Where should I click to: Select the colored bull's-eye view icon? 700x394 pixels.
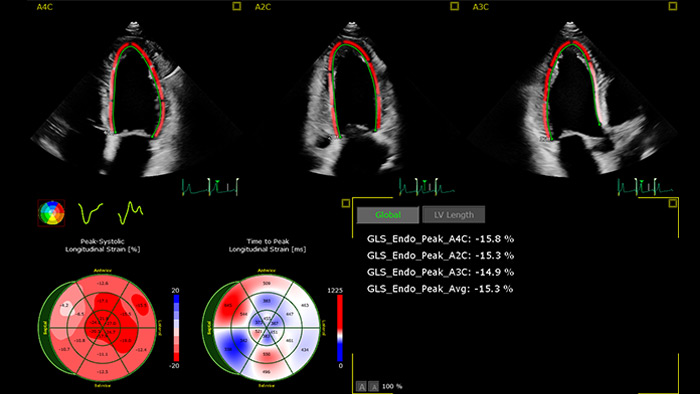51,213
